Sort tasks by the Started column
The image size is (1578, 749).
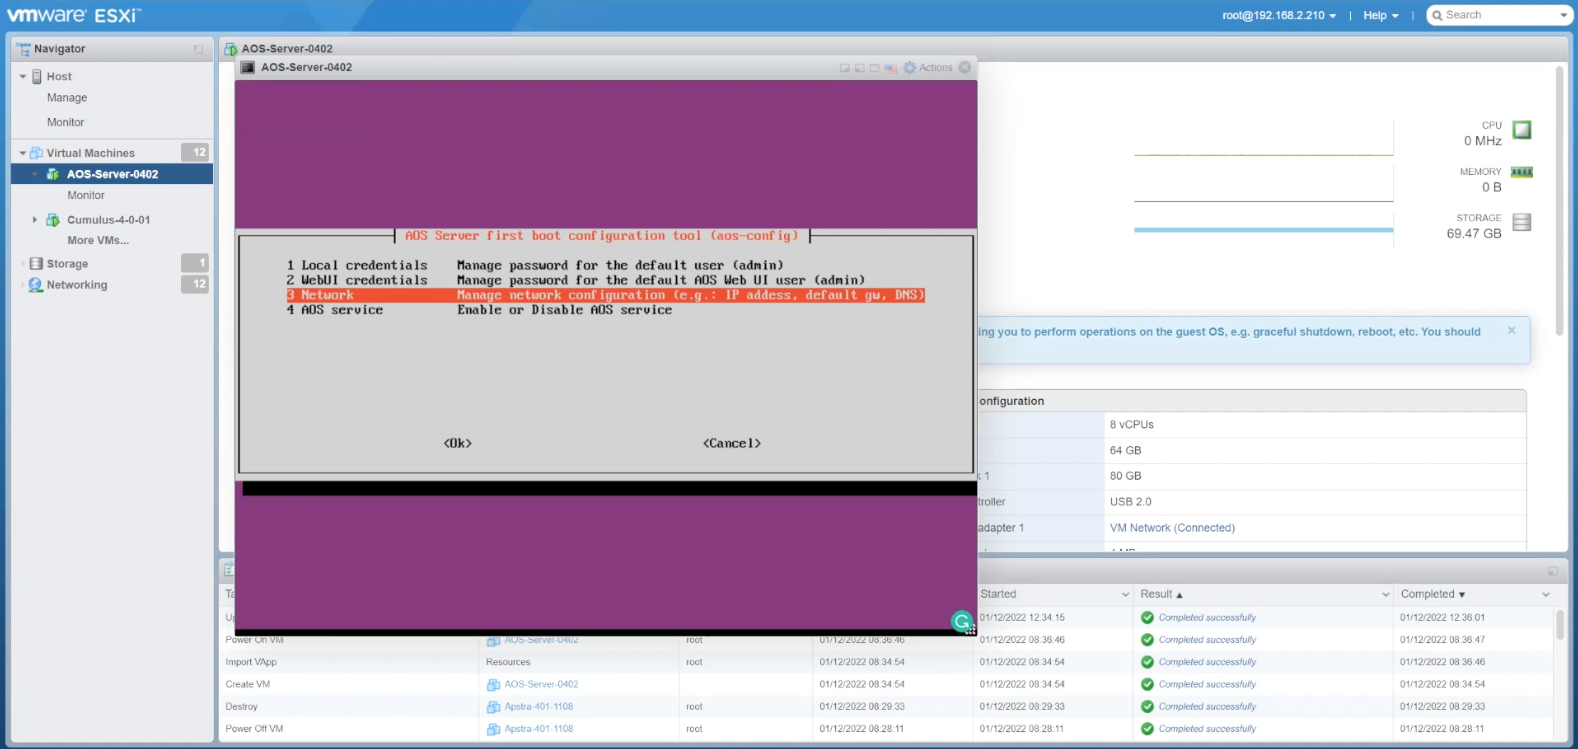[x=998, y=594]
